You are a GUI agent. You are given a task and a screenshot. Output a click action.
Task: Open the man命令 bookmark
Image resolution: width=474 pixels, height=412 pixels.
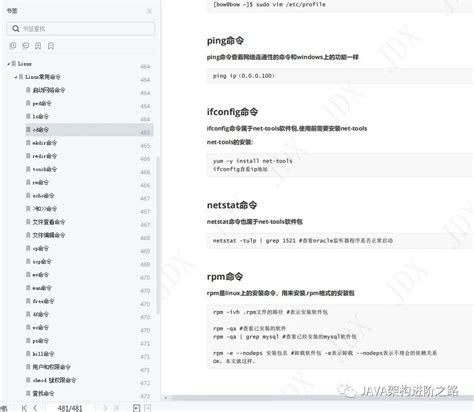42,288
